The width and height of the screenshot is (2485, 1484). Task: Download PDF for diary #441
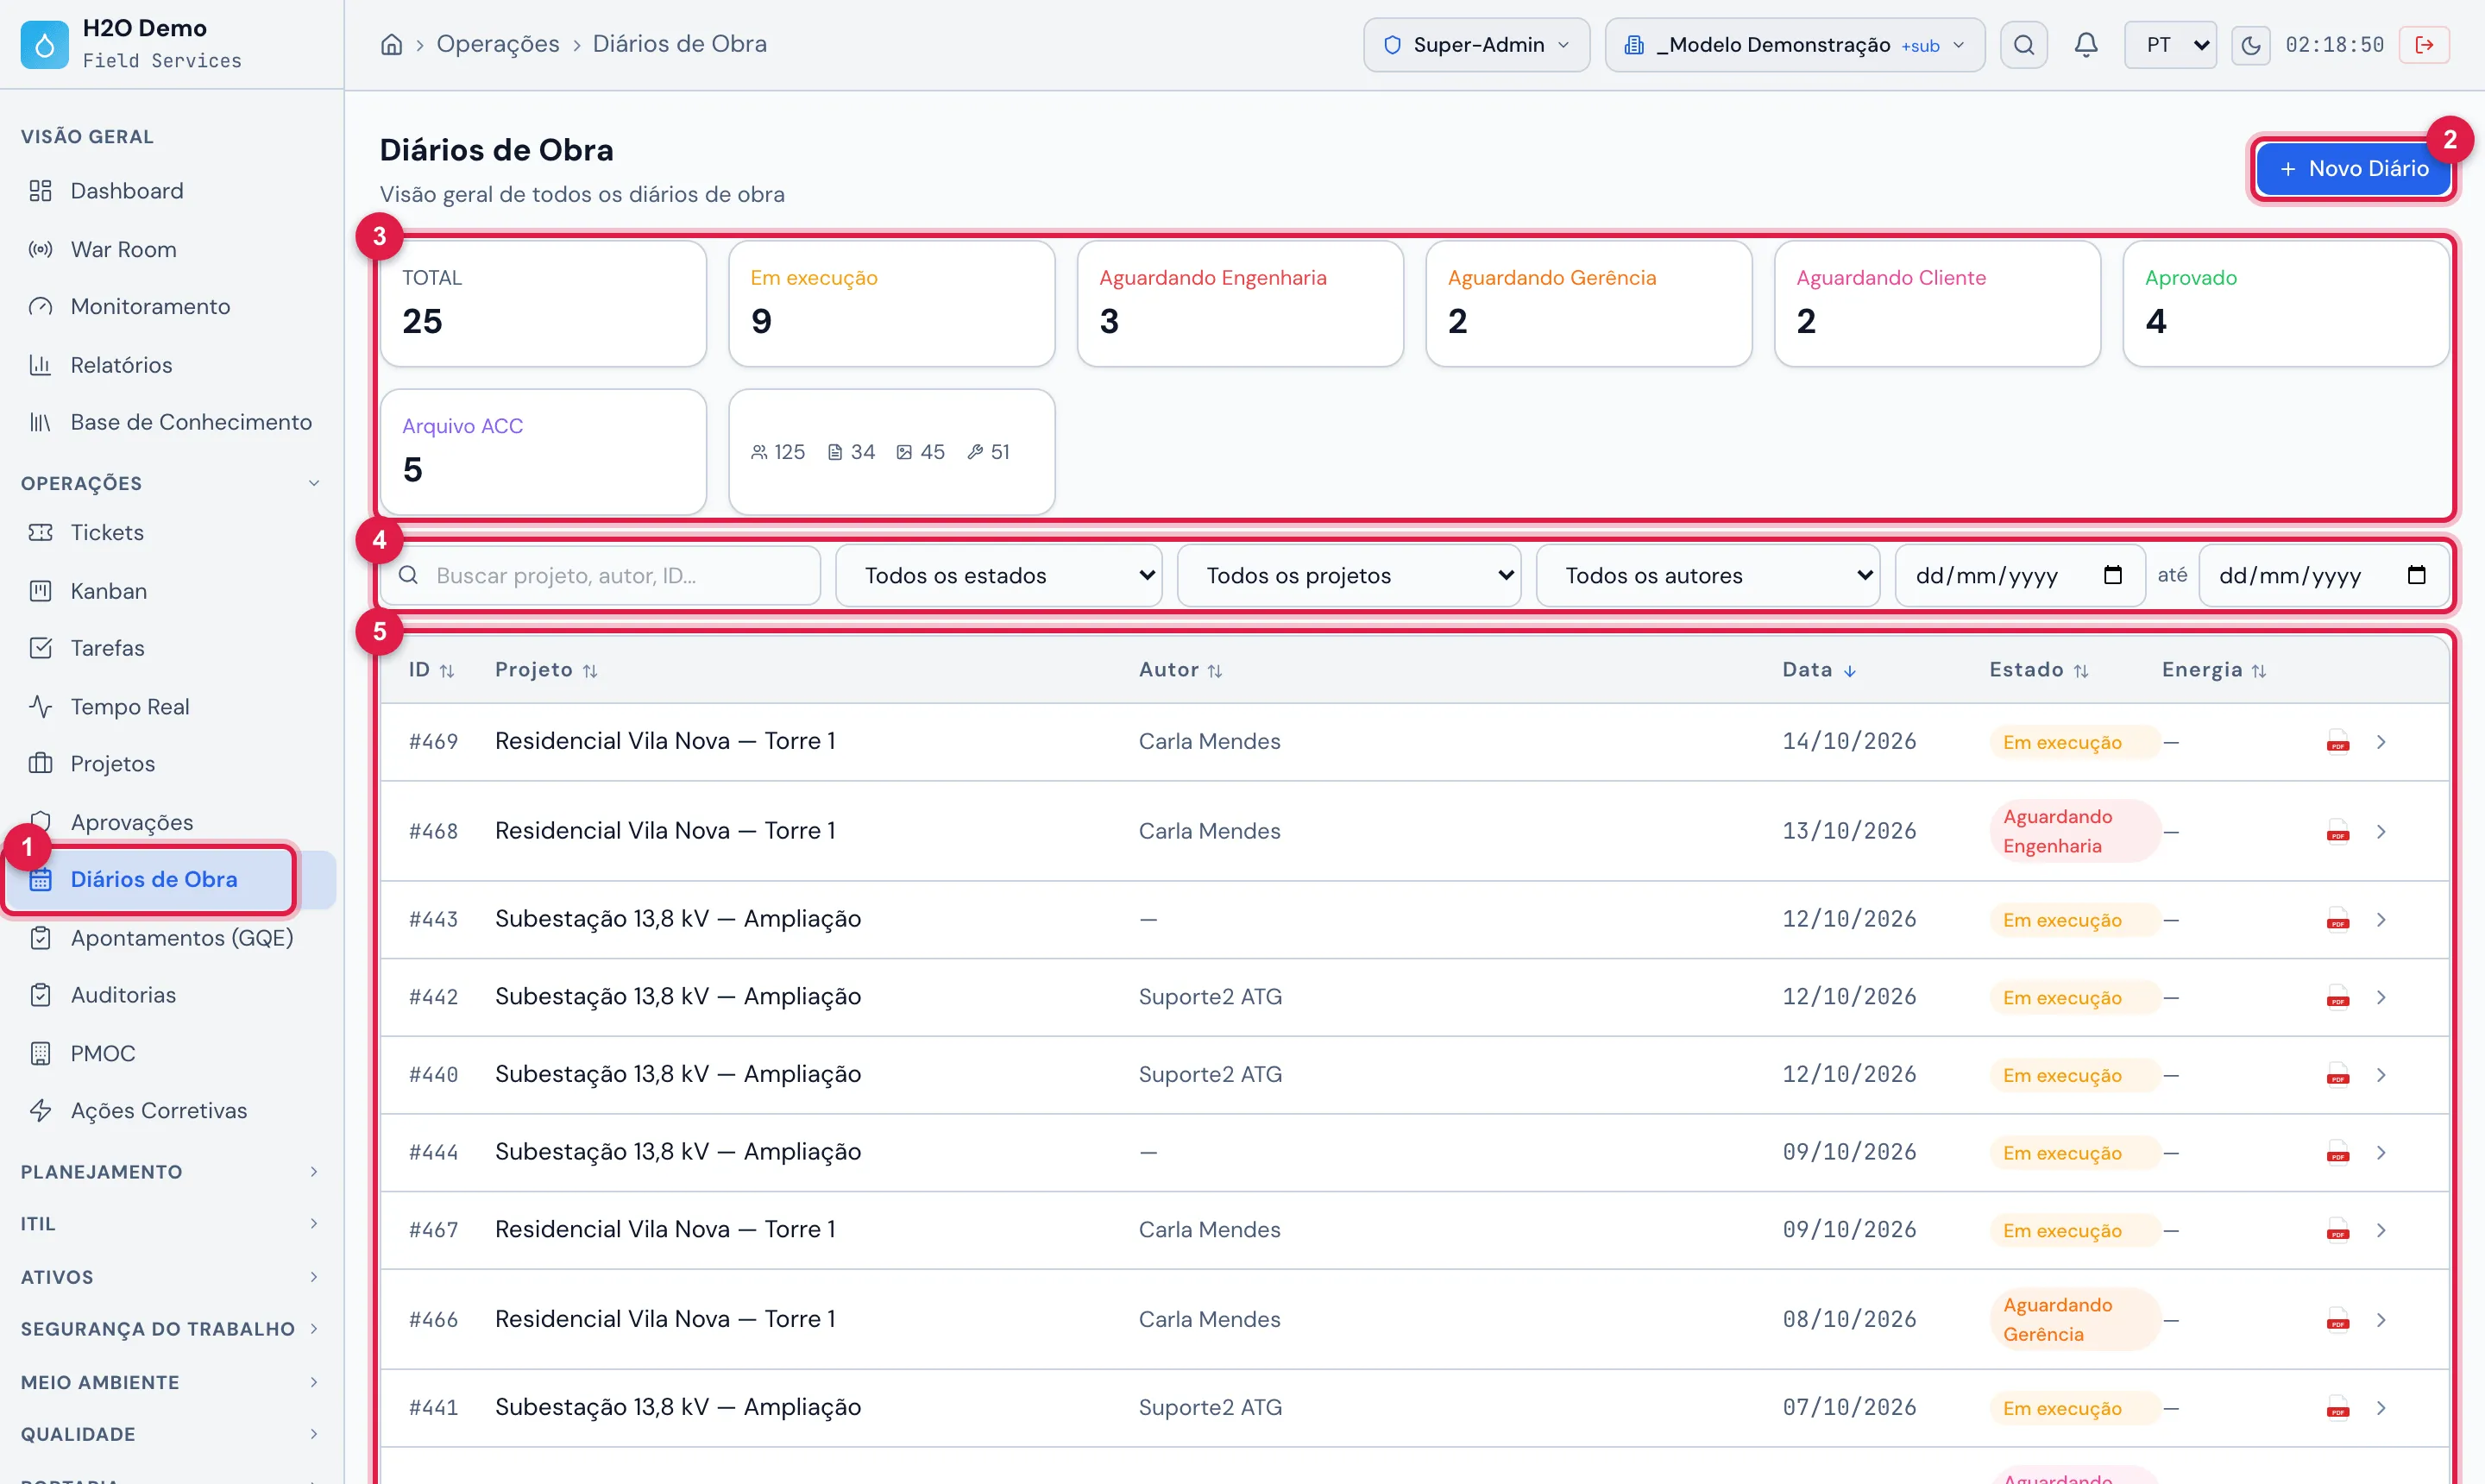click(x=2337, y=1408)
